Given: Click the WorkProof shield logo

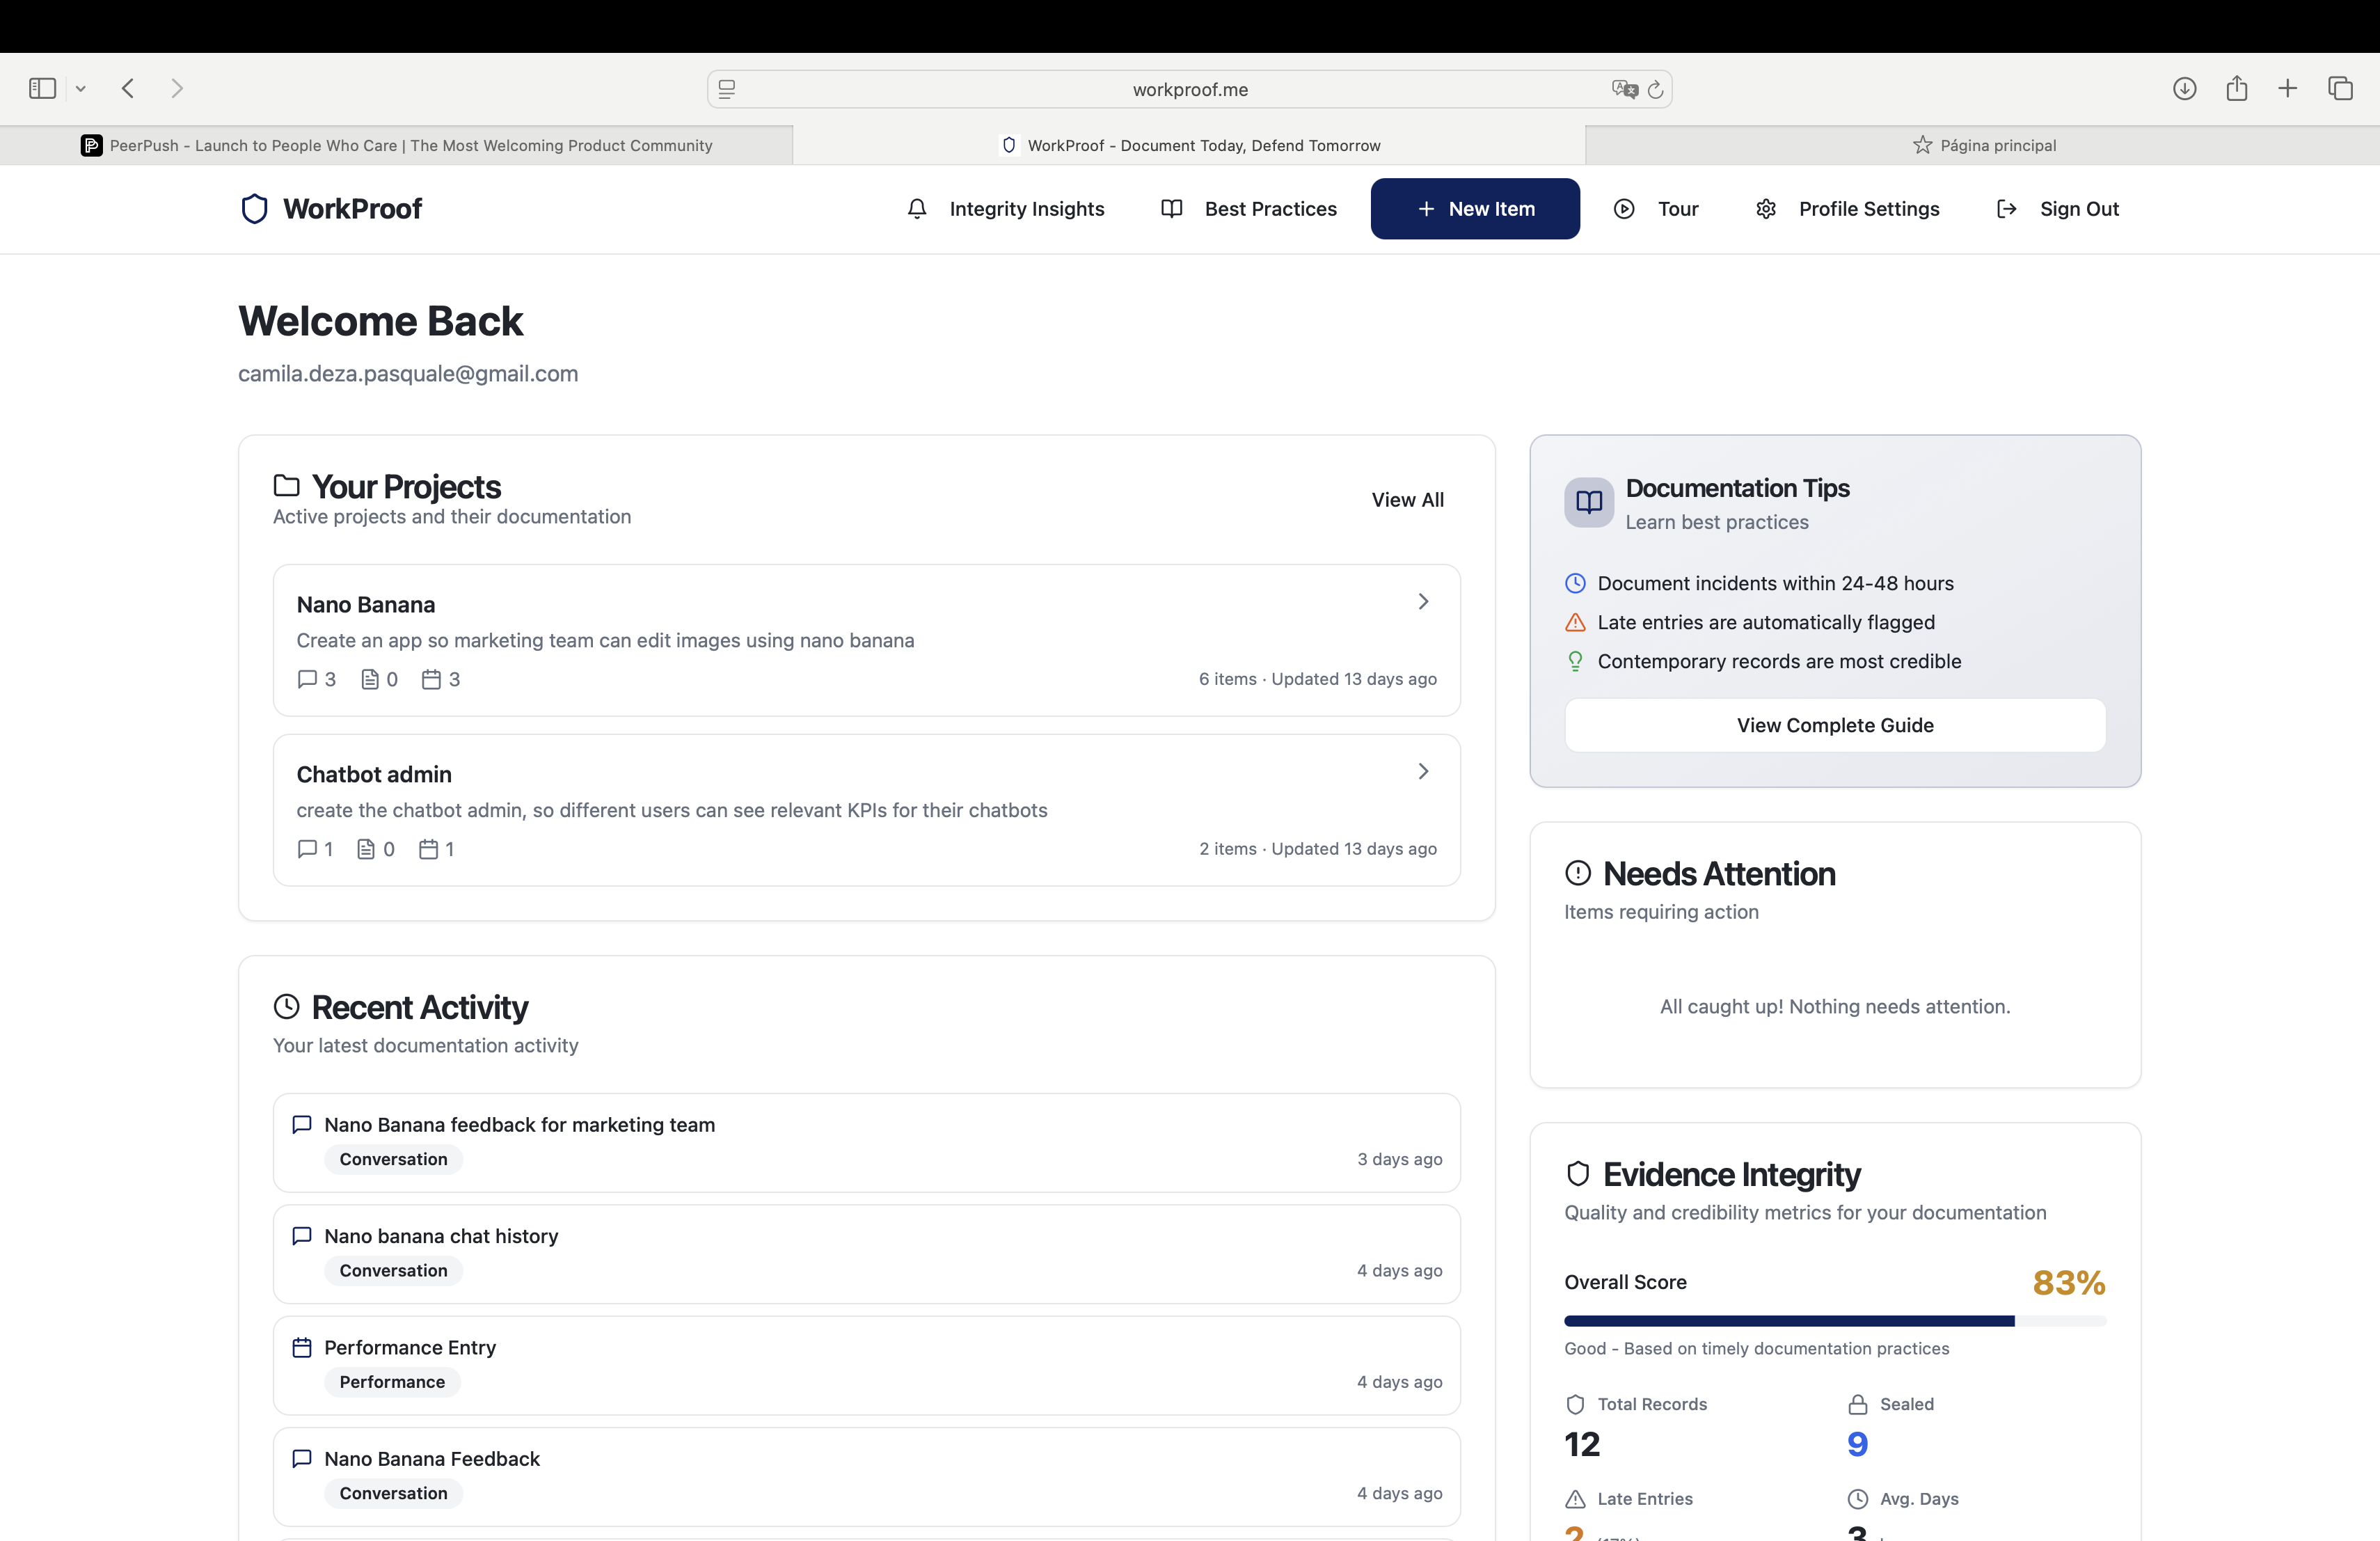Looking at the screenshot, I should click(x=254, y=208).
